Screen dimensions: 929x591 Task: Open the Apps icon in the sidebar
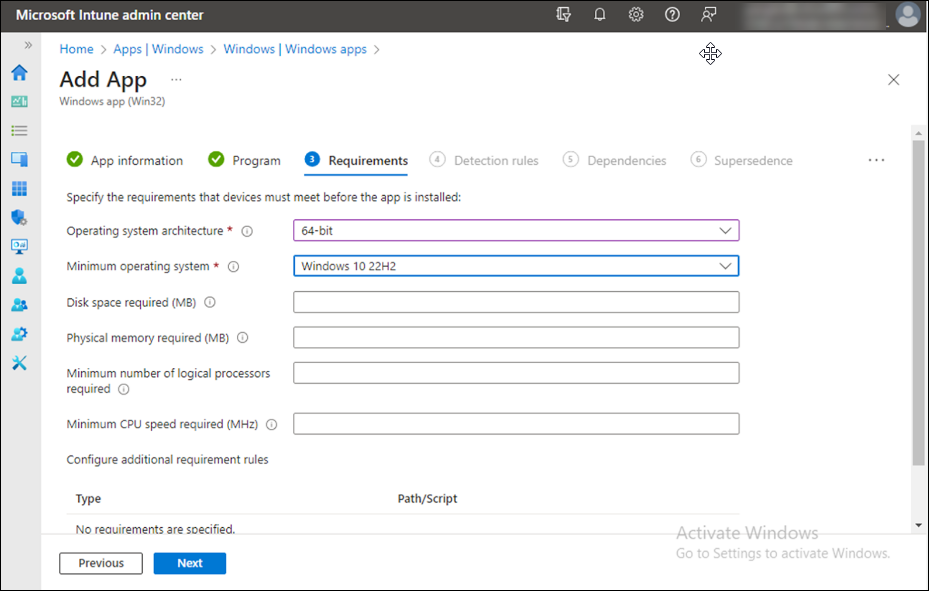18,188
